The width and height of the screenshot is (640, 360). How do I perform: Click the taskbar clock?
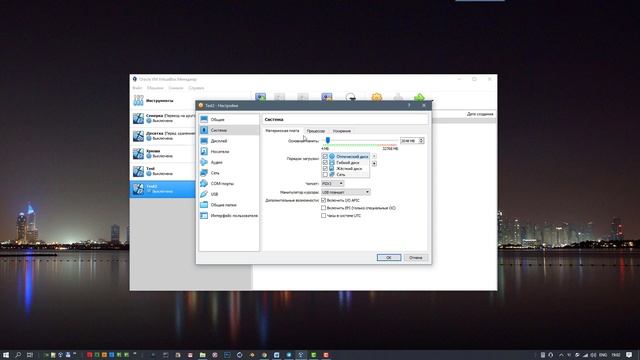616,355
